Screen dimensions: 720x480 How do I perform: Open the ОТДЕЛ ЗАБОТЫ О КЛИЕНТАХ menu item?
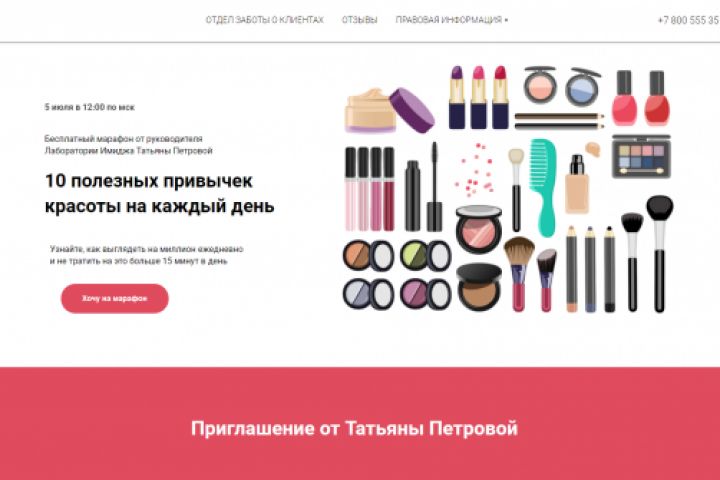click(264, 20)
